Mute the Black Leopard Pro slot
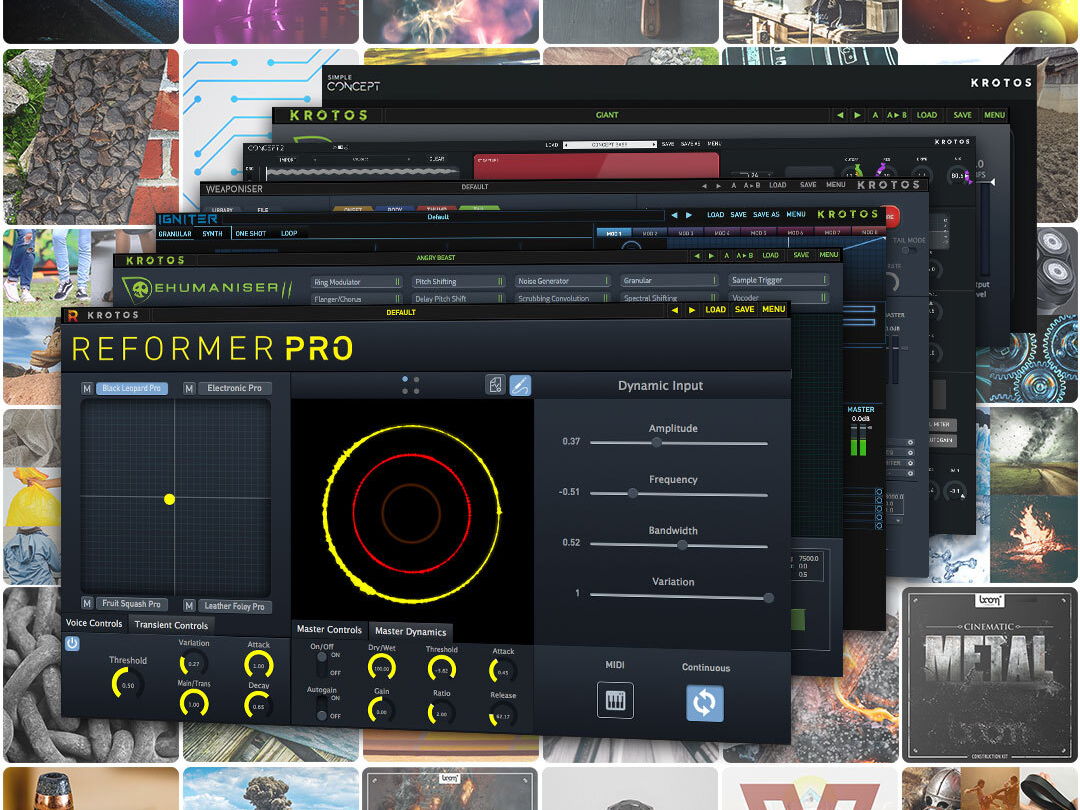 click(87, 388)
